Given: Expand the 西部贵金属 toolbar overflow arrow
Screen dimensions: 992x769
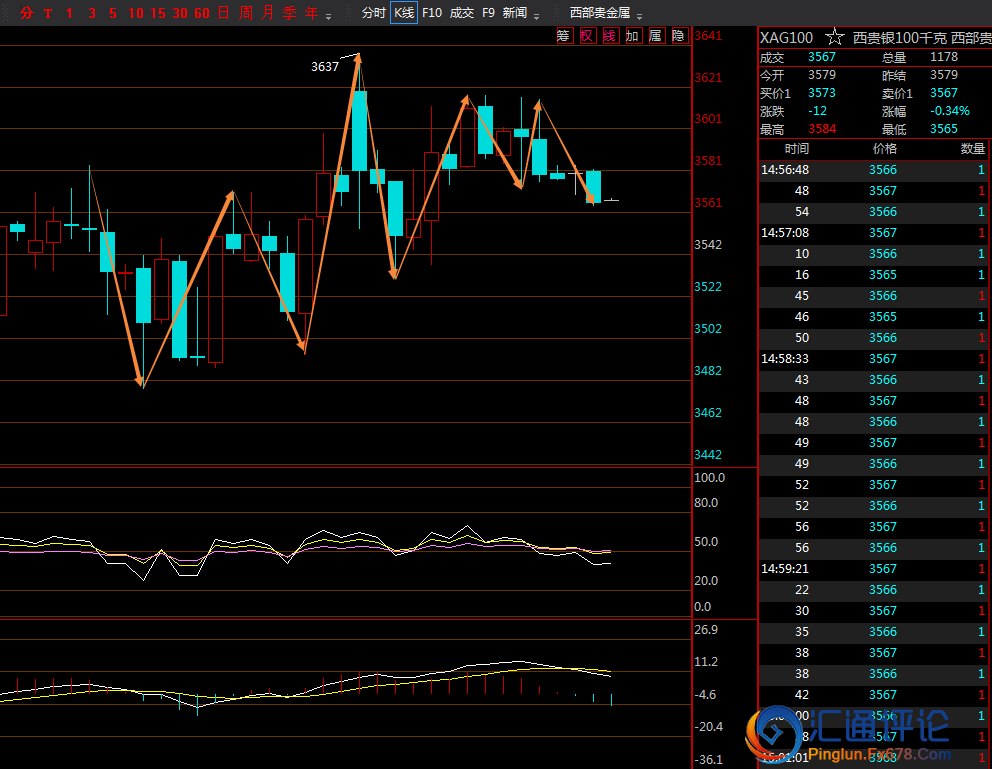Looking at the screenshot, I should (x=640, y=16).
